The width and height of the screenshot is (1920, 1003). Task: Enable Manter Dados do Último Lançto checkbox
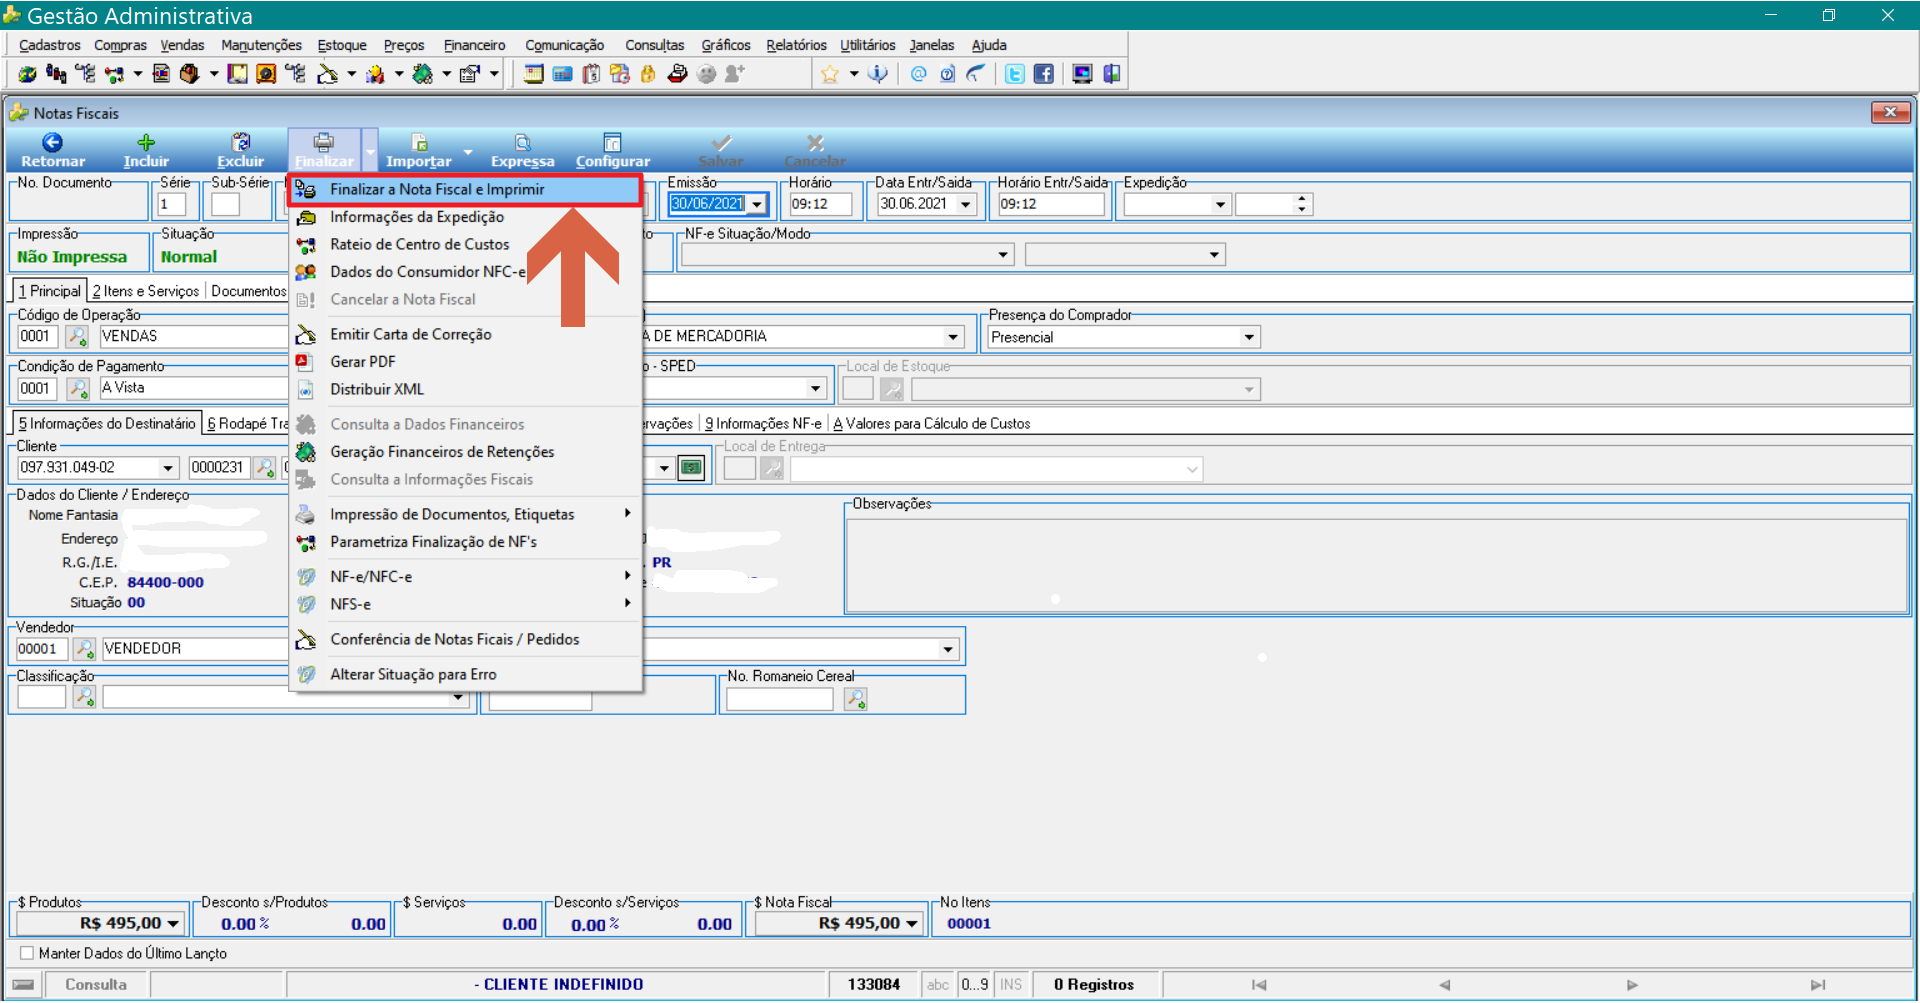(x=27, y=953)
